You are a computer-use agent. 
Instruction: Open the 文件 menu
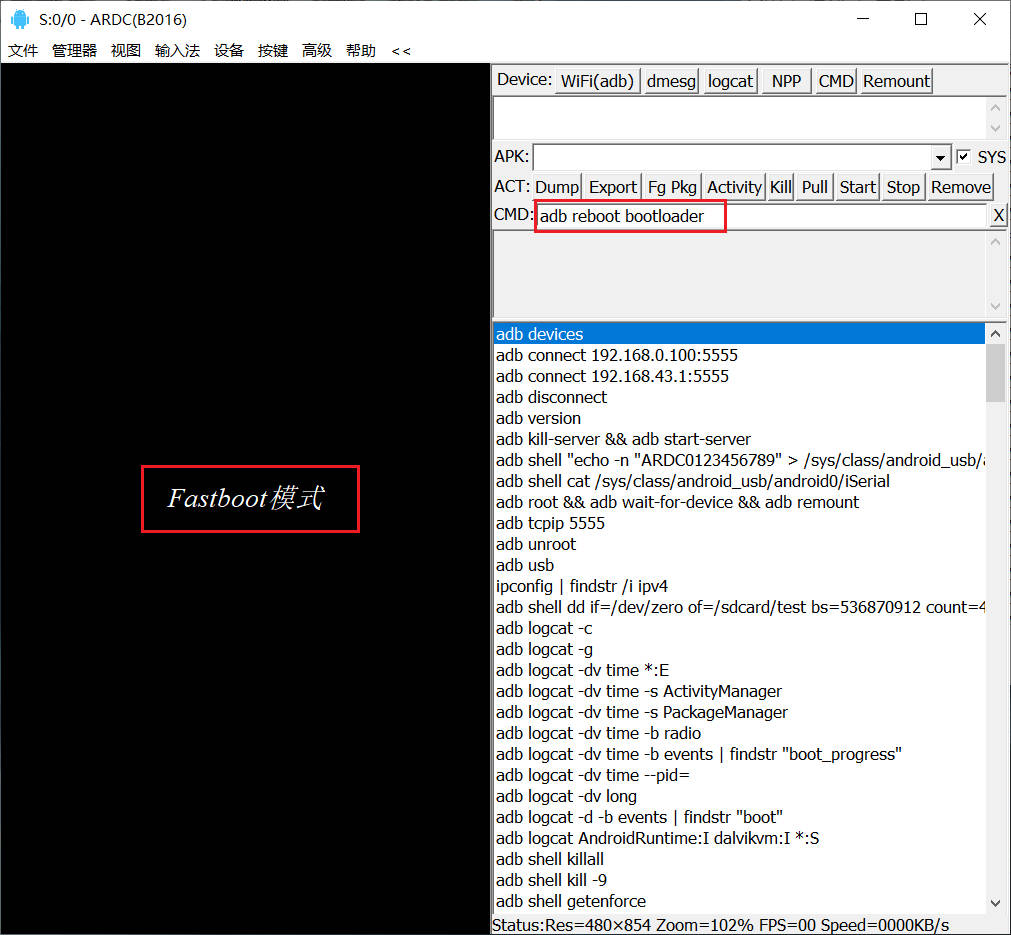[23, 50]
